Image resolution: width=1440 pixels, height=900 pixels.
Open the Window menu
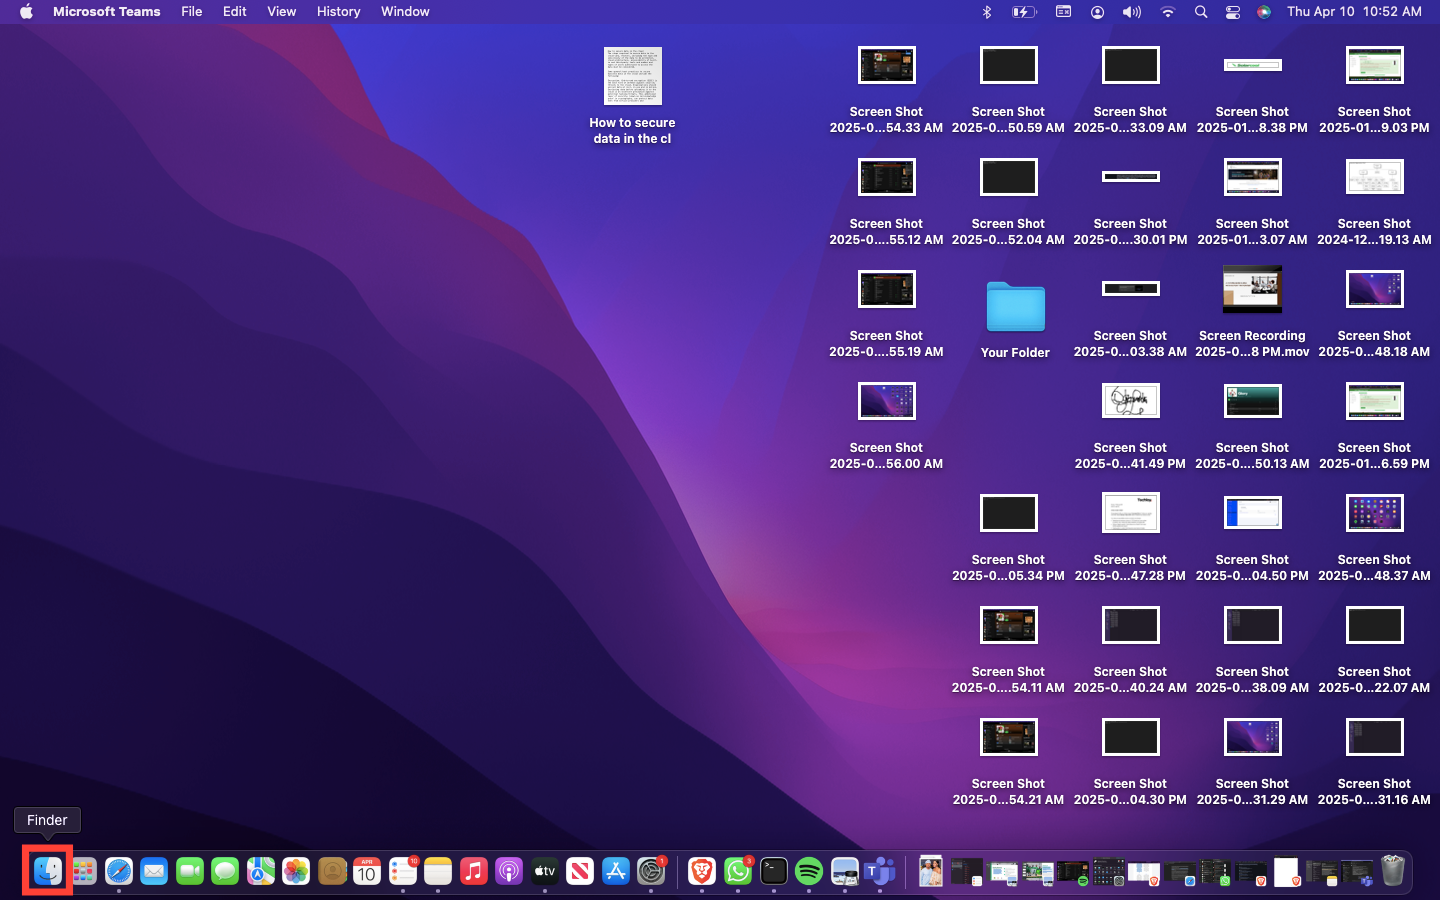coord(405,12)
